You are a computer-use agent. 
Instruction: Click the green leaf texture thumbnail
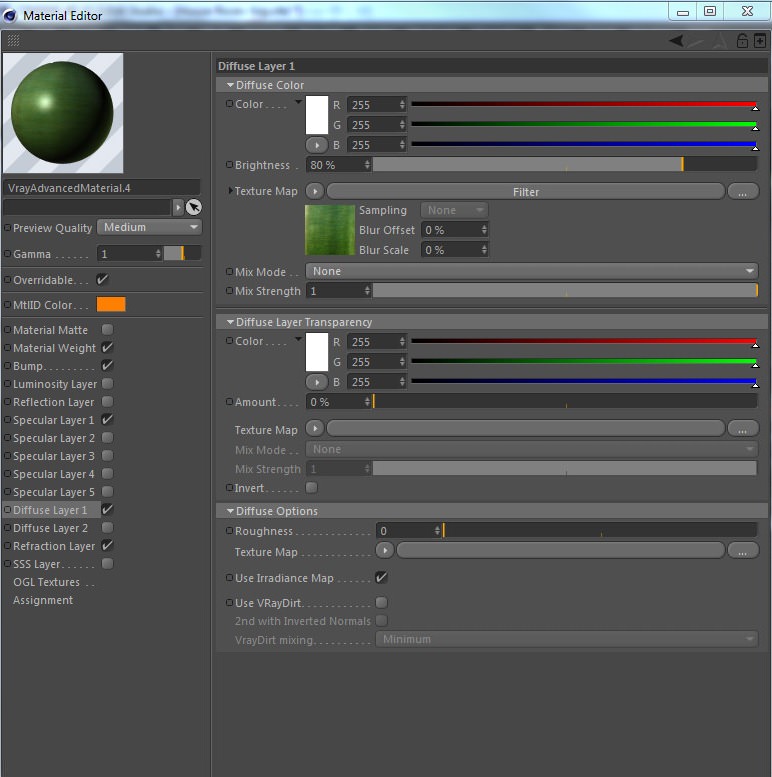click(x=330, y=230)
